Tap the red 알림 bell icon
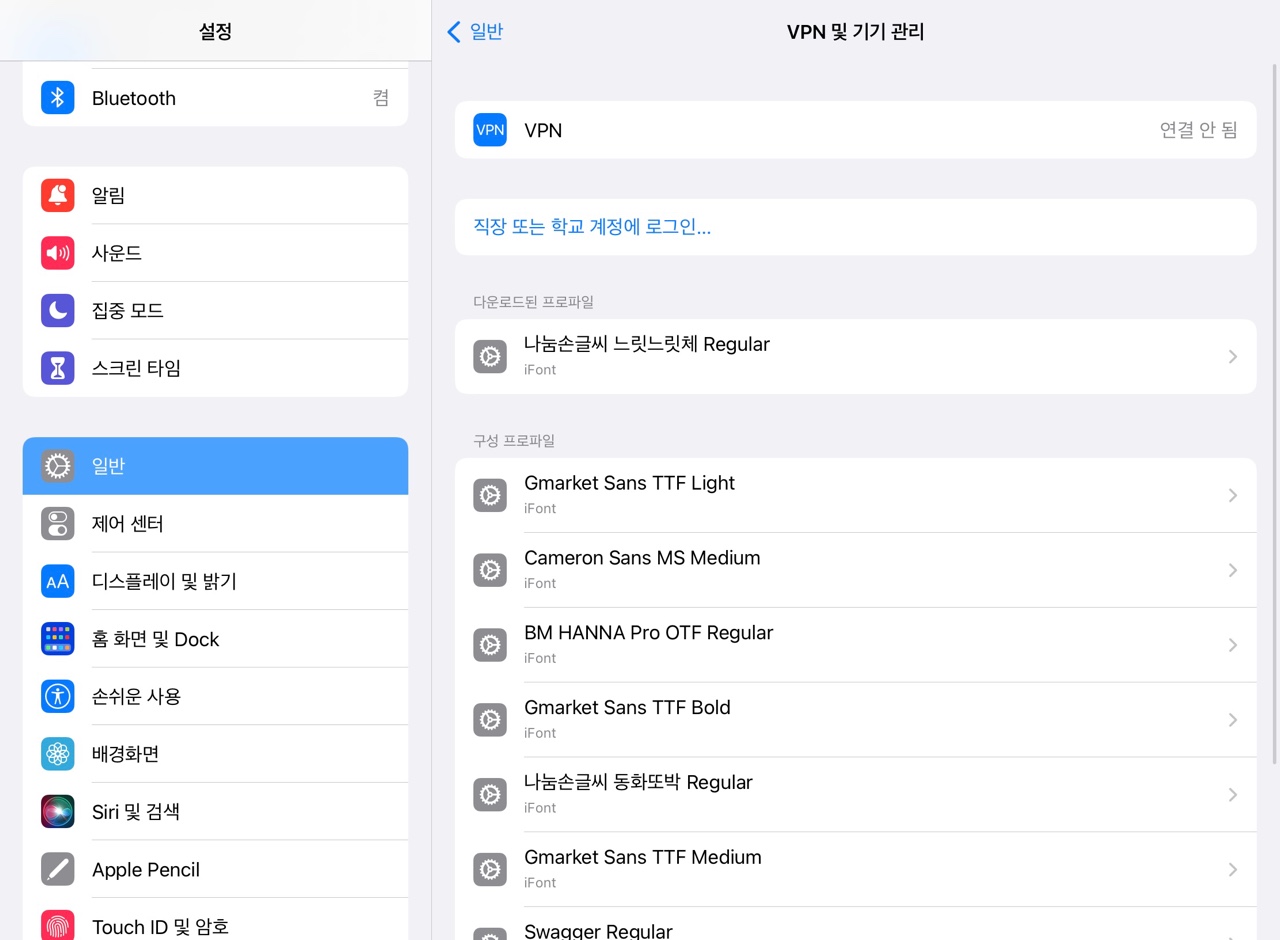The image size is (1280, 940). tap(57, 195)
